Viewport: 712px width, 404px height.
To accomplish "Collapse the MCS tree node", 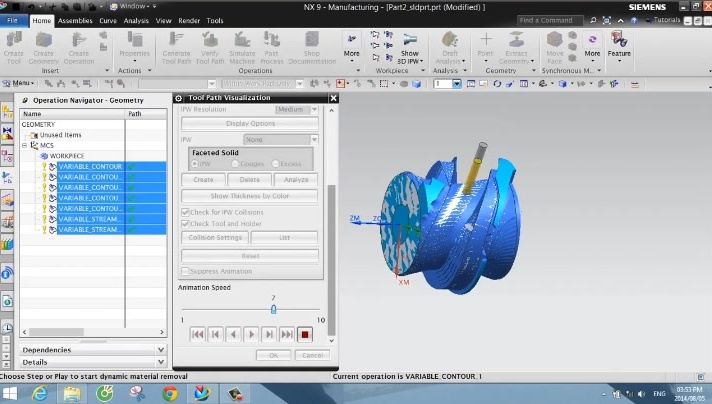I will point(25,145).
